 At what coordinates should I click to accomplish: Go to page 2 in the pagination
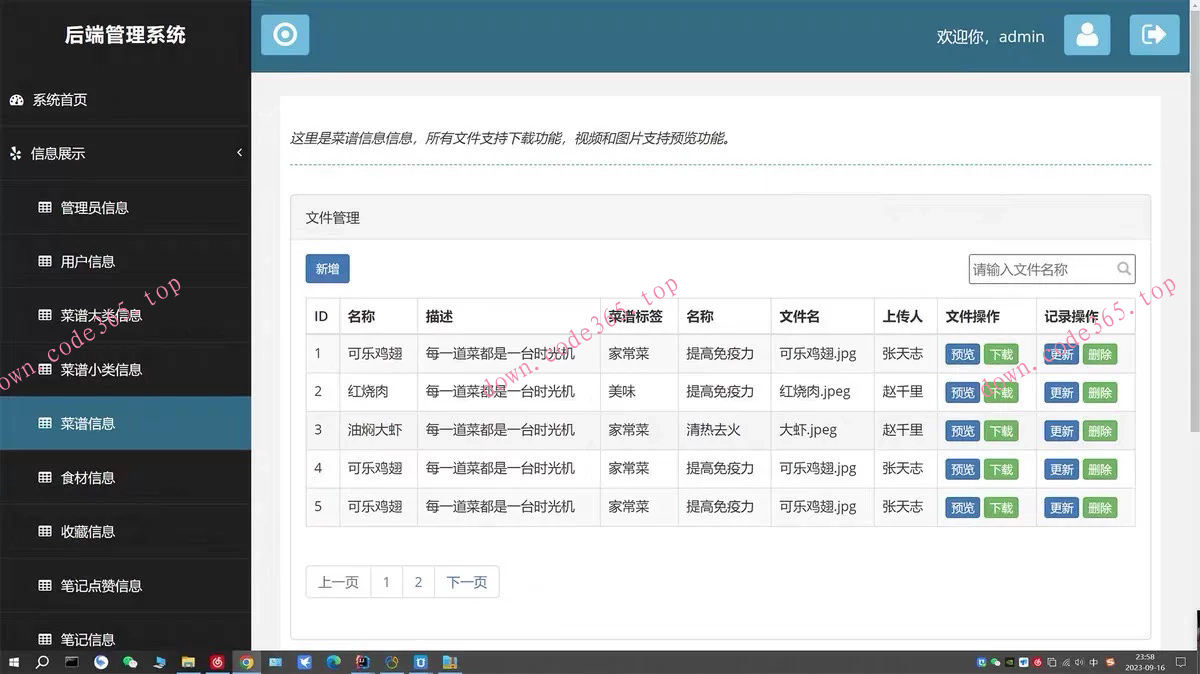click(x=418, y=582)
